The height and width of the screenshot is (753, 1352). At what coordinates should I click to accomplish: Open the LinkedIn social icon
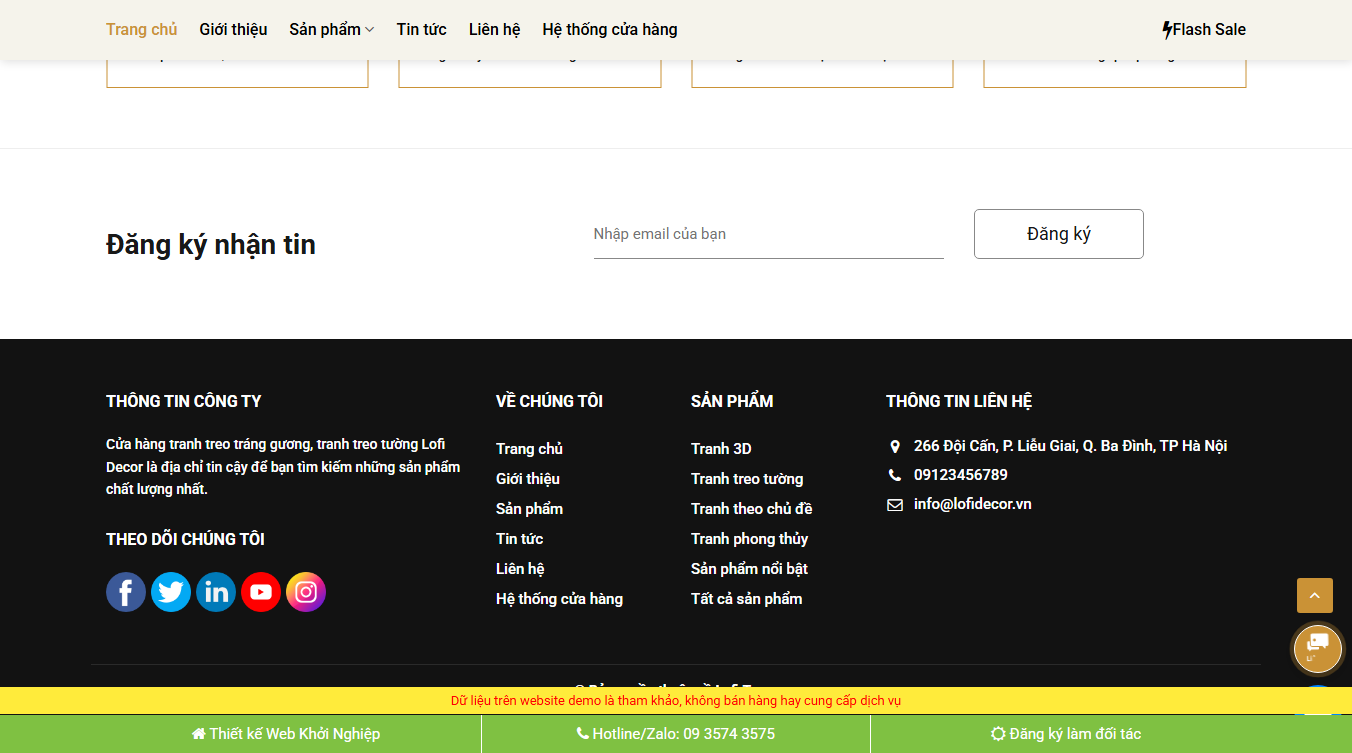(216, 592)
